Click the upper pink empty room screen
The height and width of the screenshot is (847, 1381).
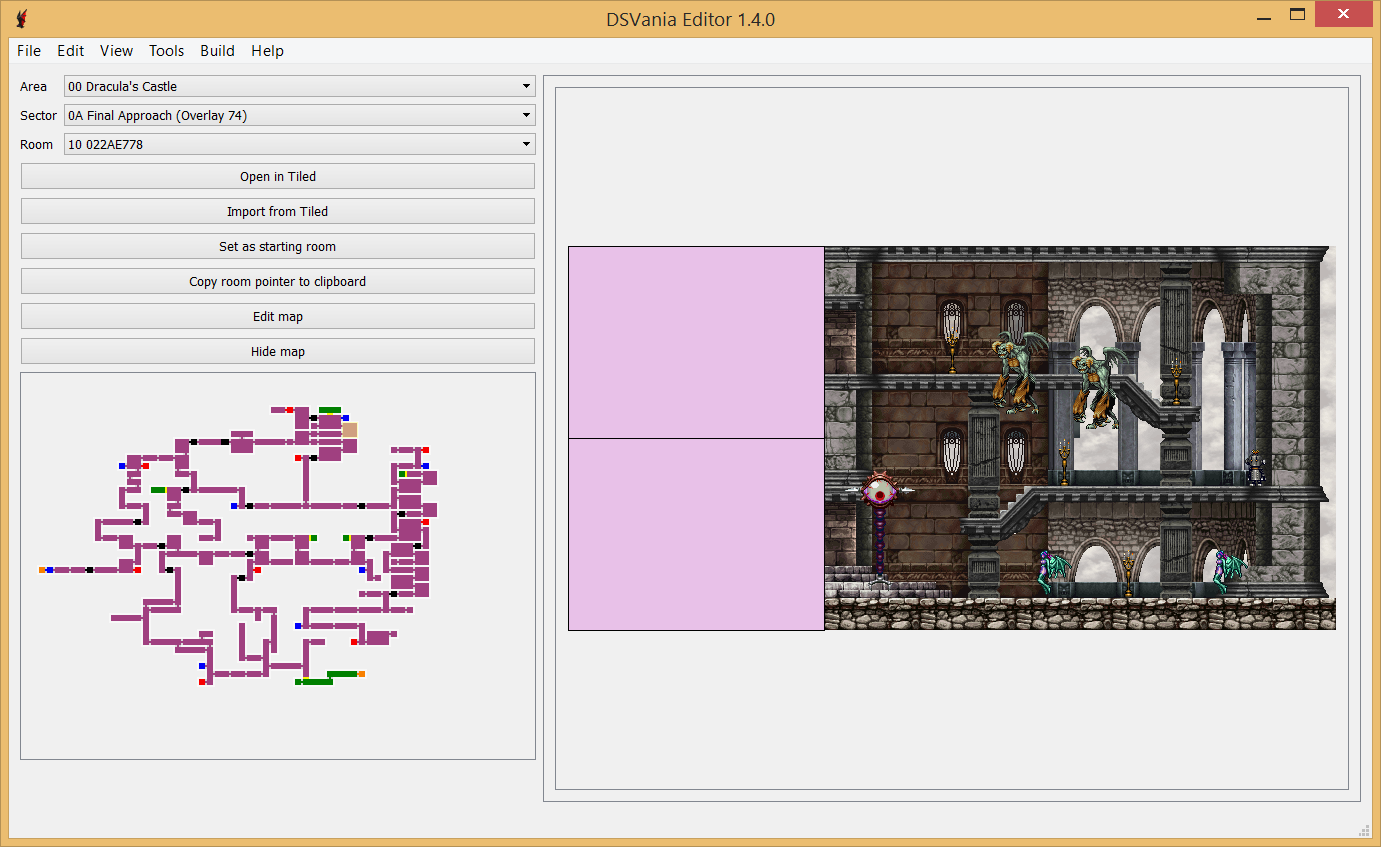pyautogui.click(x=696, y=342)
